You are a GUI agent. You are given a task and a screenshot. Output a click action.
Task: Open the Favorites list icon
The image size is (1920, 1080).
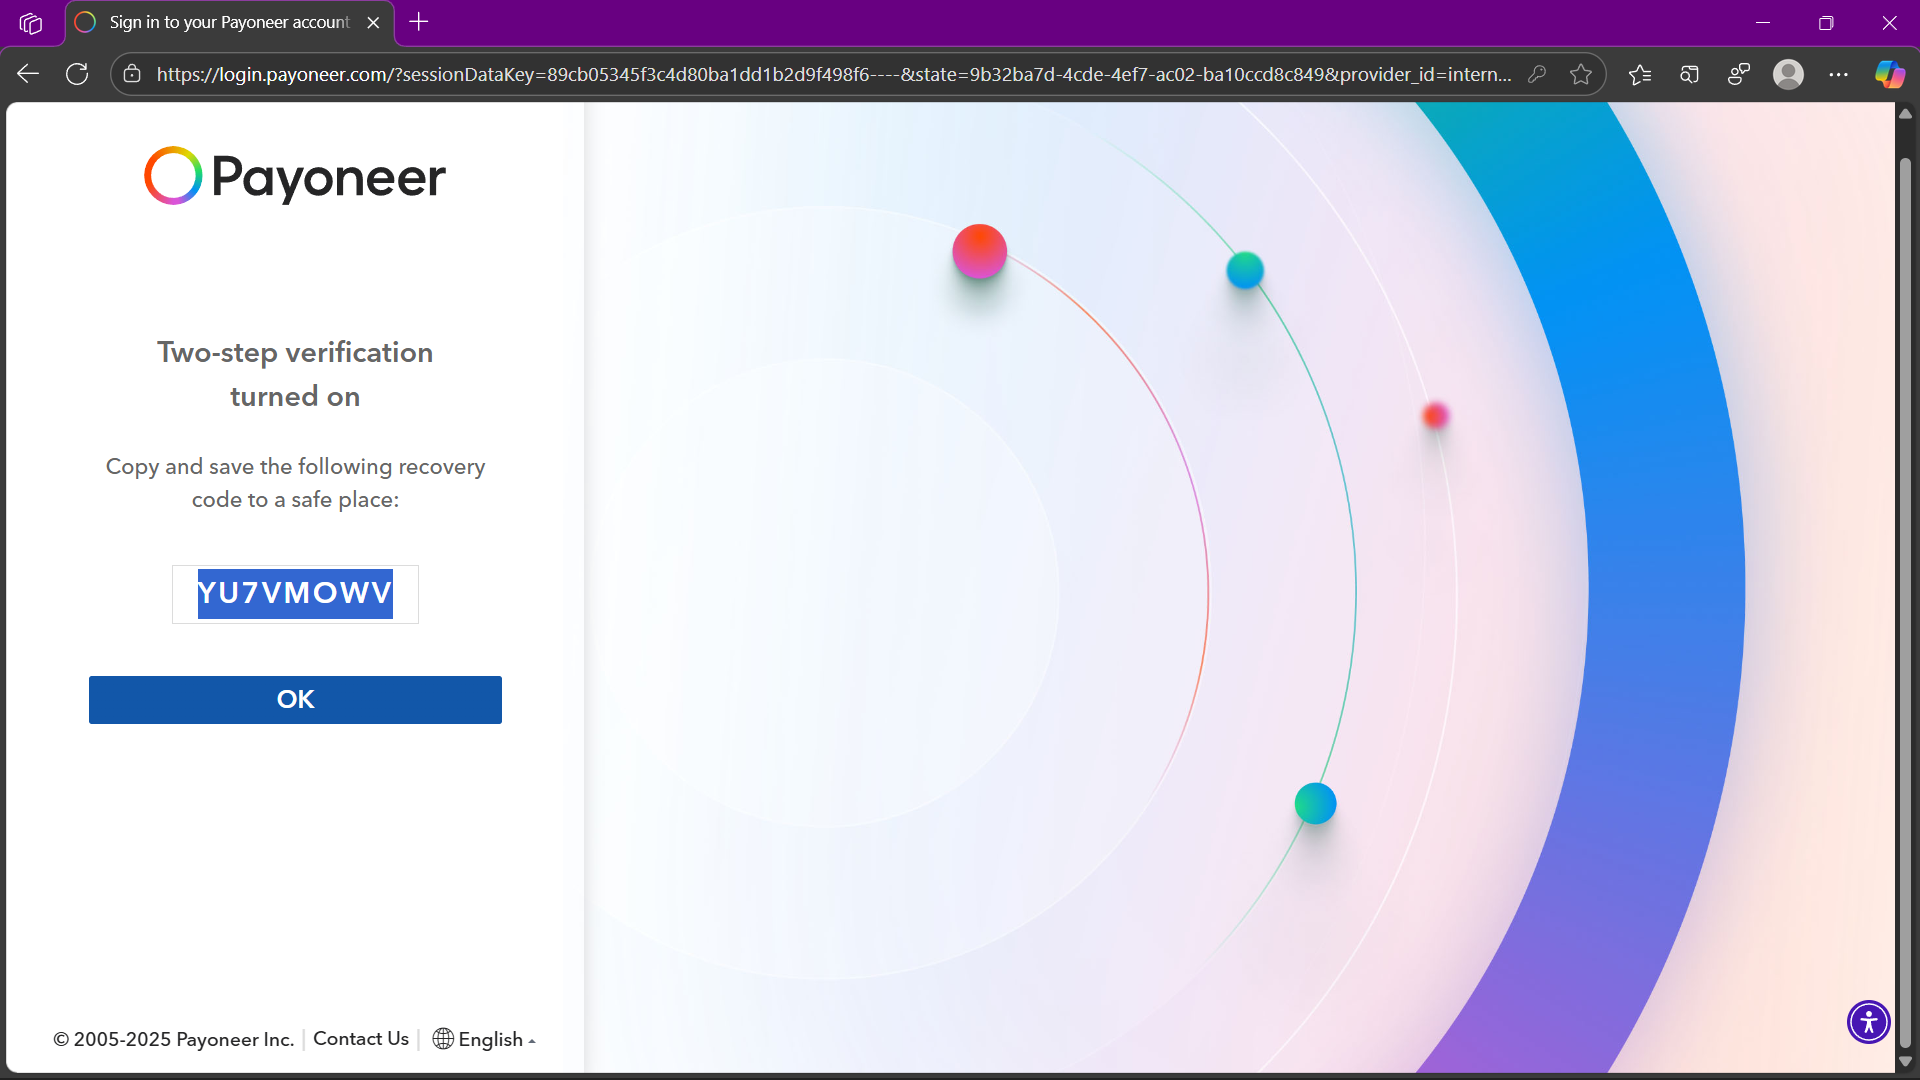tap(1640, 74)
